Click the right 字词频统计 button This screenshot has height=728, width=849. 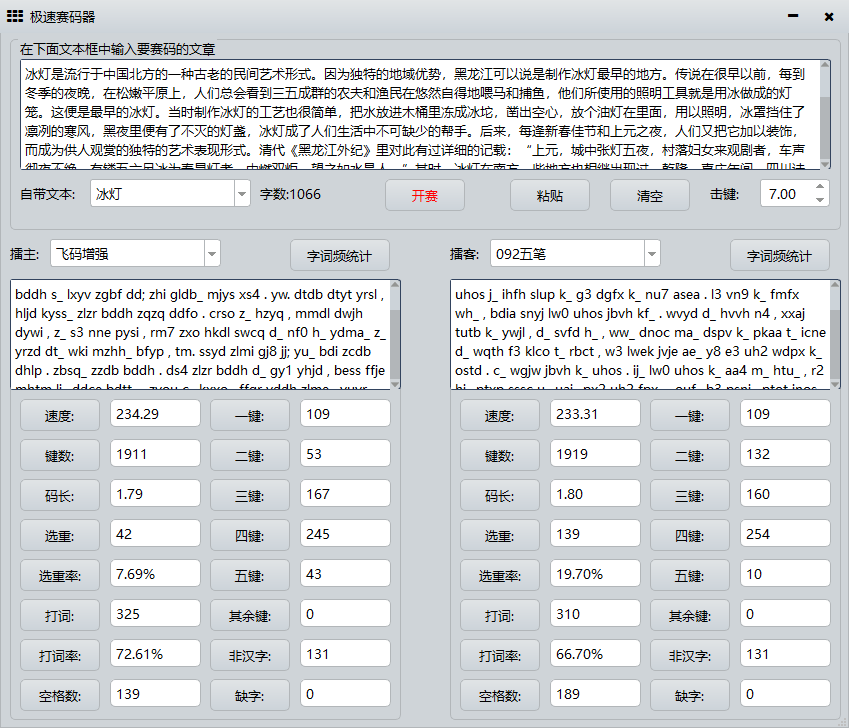(x=780, y=255)
